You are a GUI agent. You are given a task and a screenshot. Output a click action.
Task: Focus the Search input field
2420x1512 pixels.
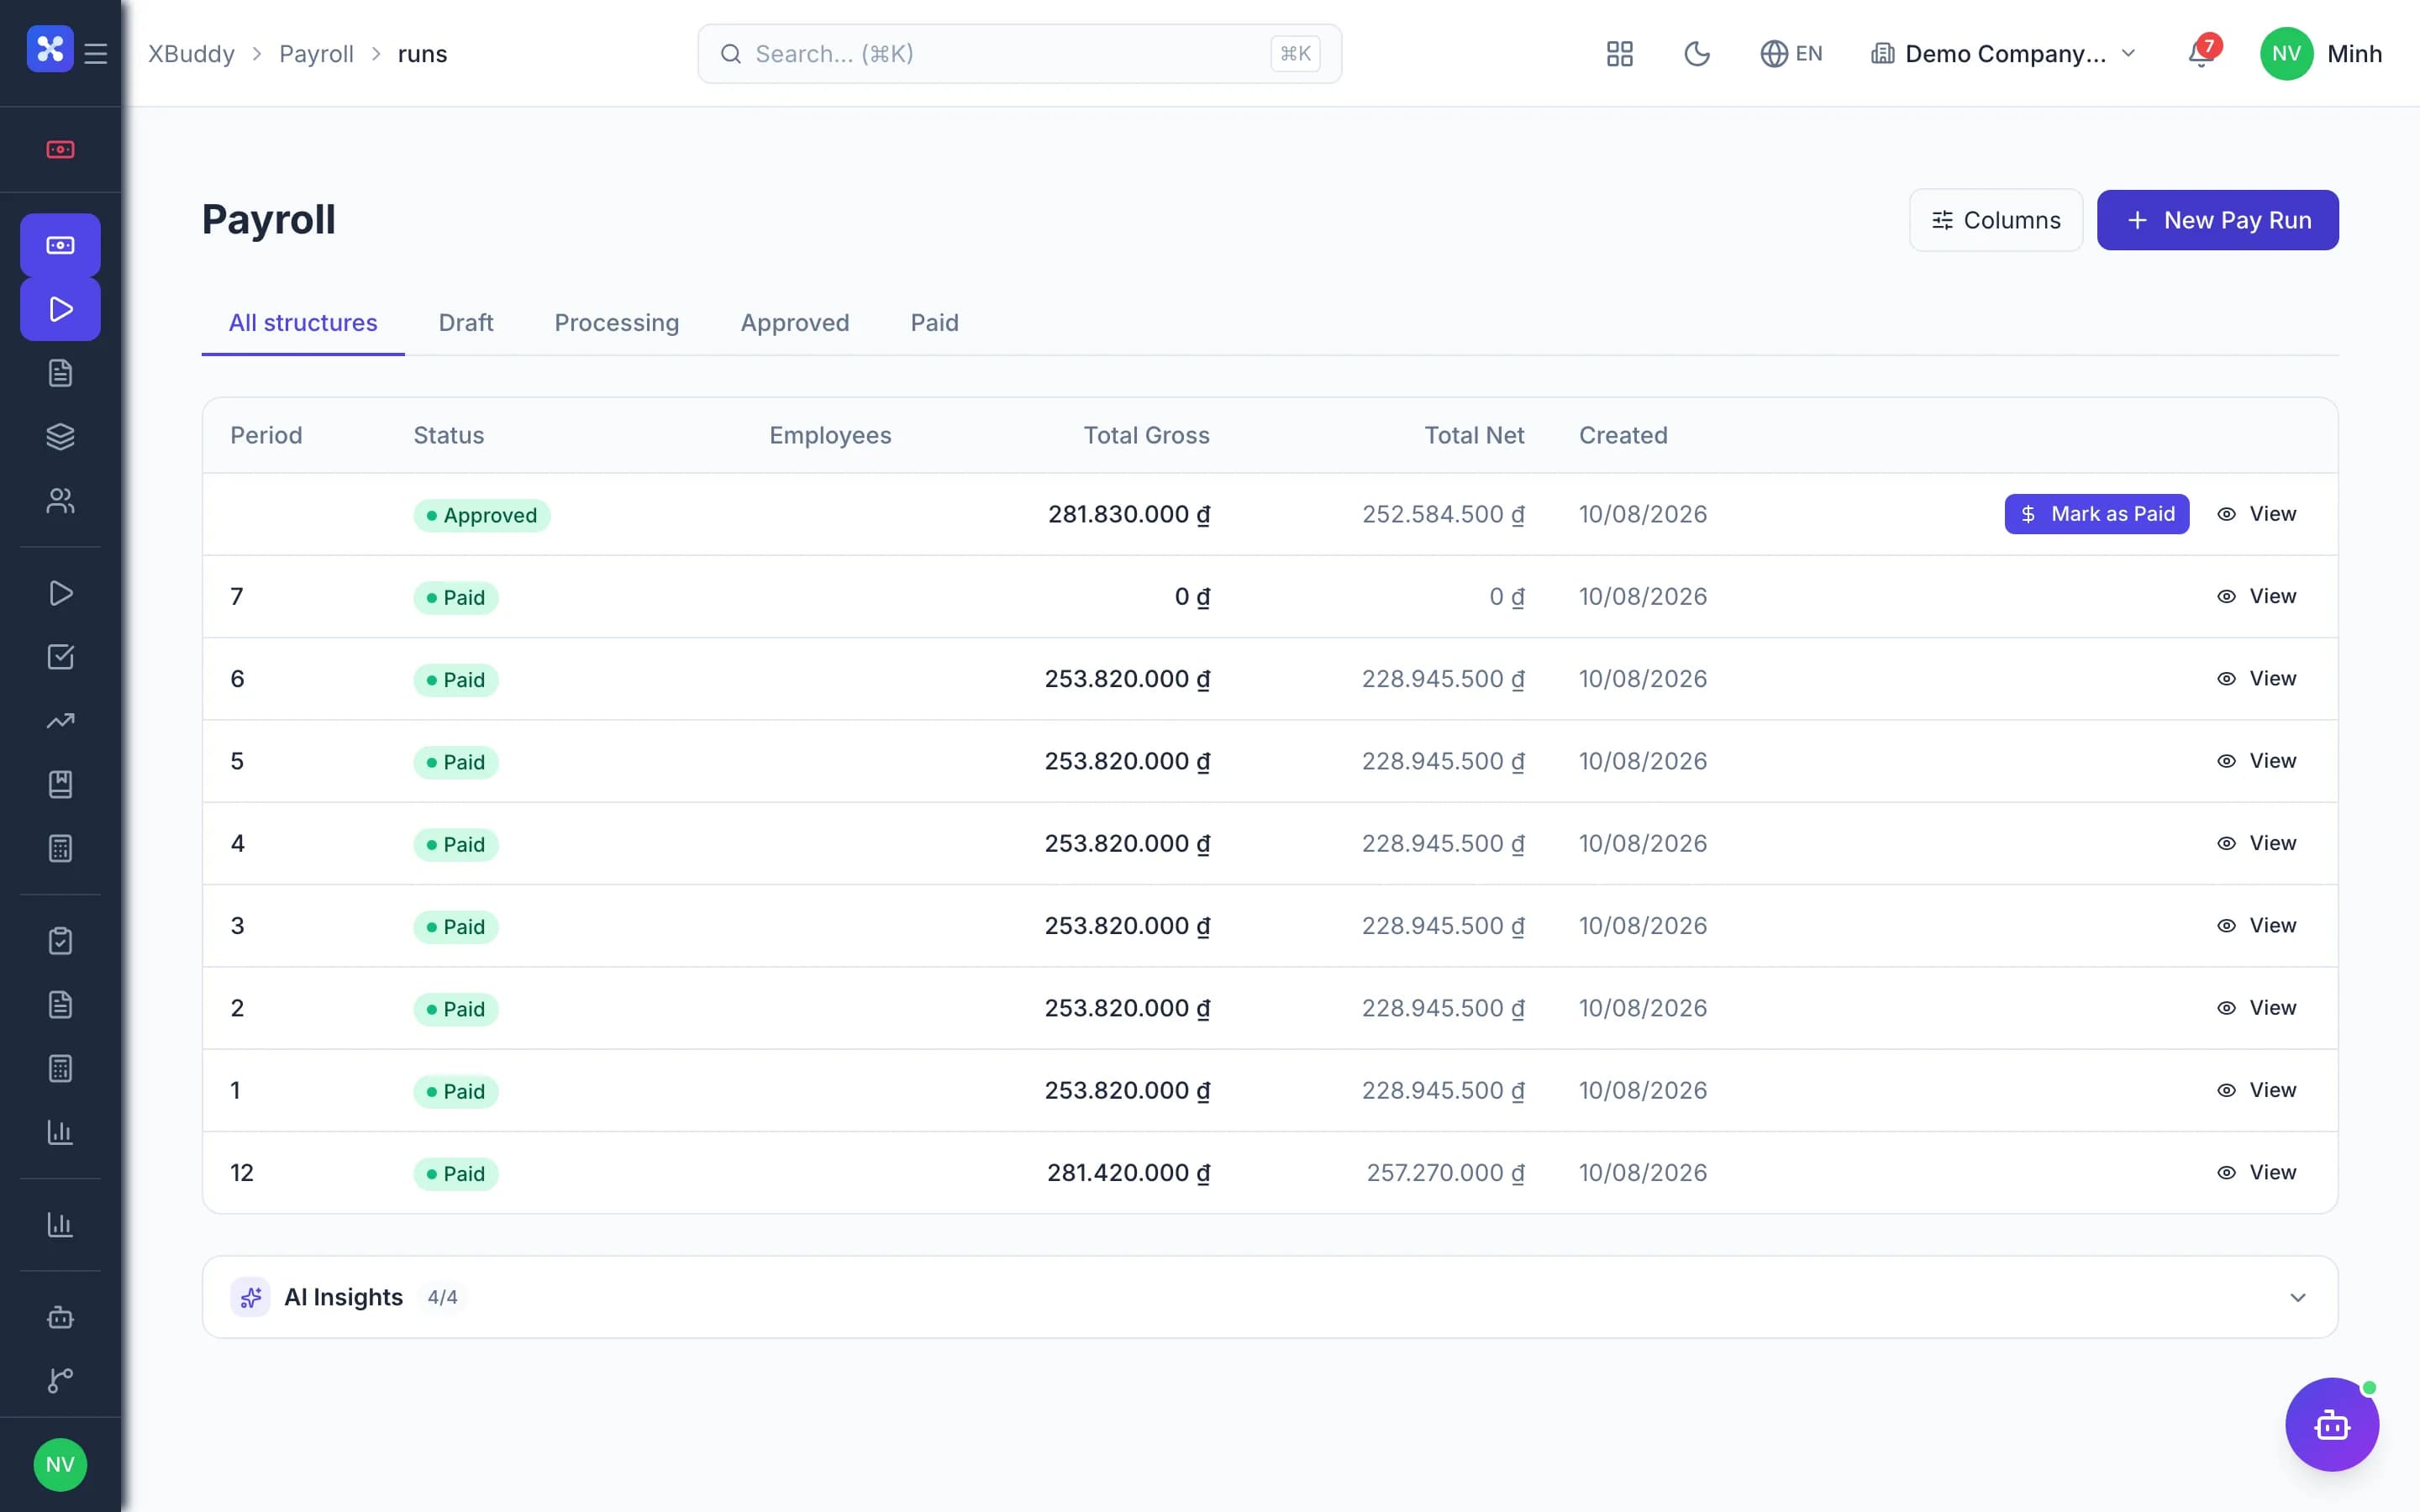pyautogui.click(x=1019, y=54)
